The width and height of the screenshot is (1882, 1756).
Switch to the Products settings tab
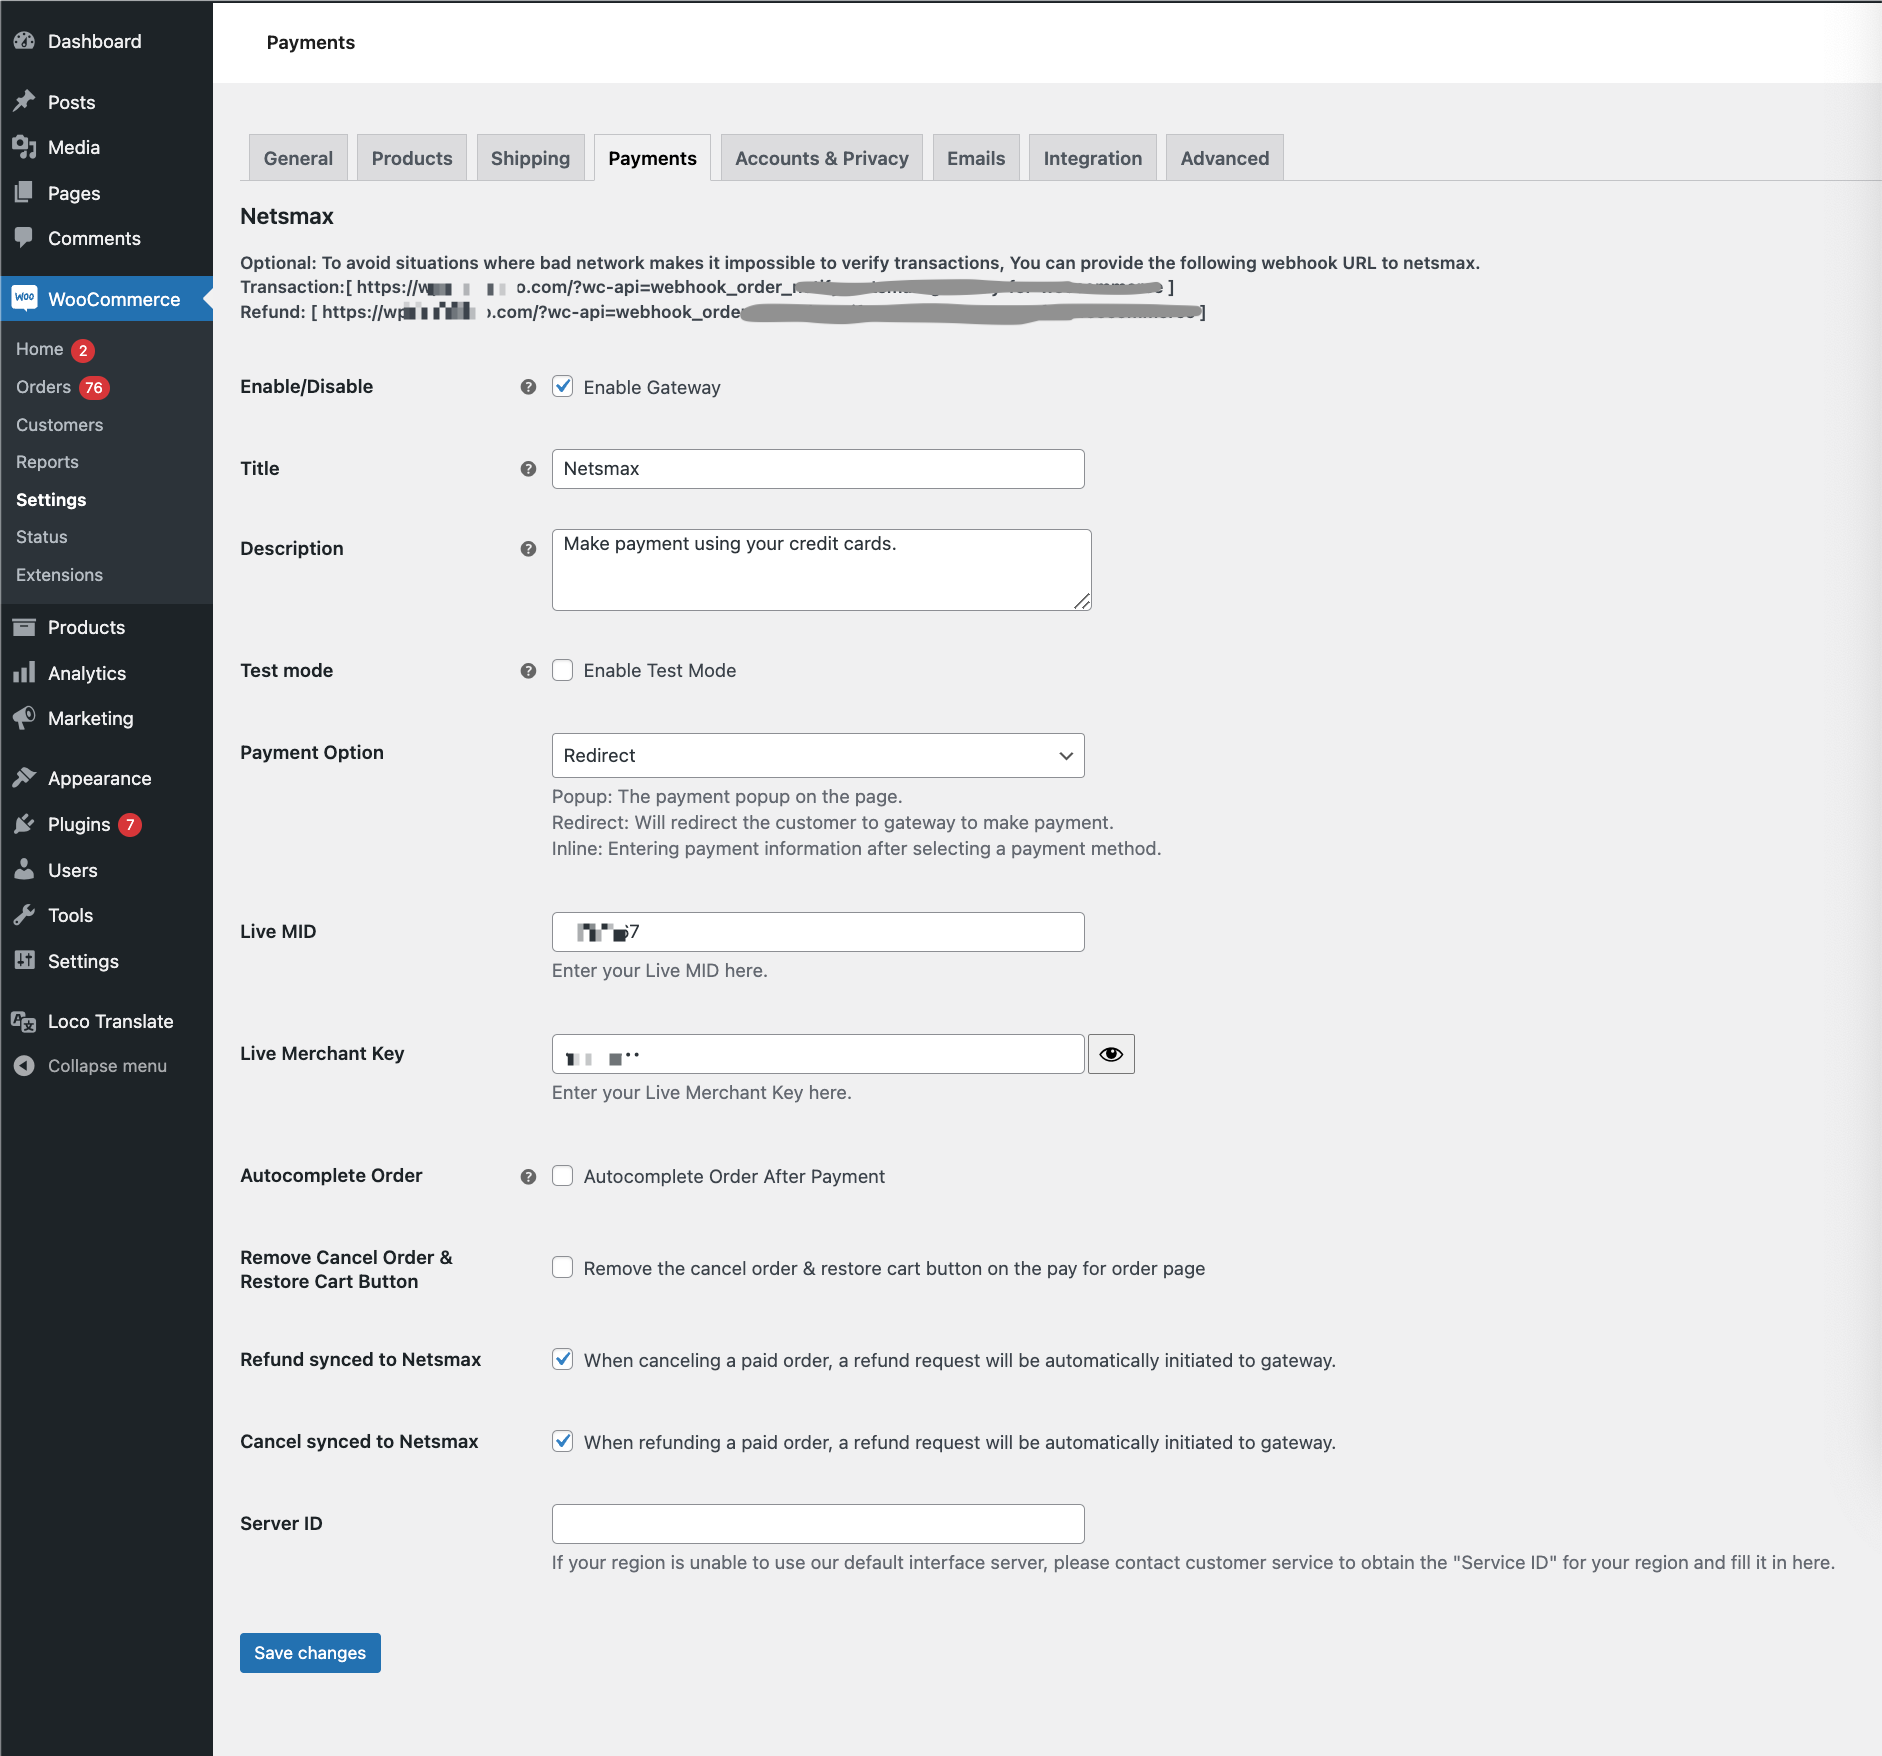click(x=412, y=158)
